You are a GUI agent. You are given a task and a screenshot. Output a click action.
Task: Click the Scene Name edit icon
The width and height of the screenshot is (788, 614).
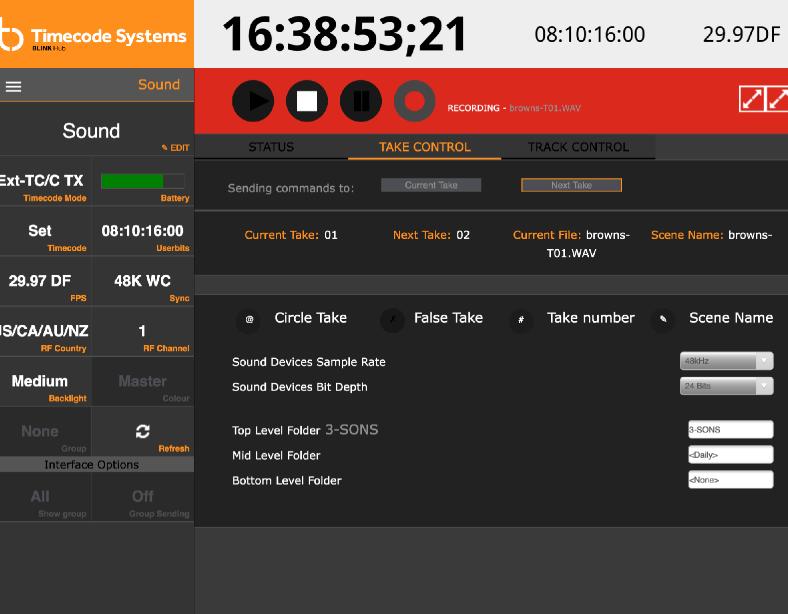(x=662, y=320)
